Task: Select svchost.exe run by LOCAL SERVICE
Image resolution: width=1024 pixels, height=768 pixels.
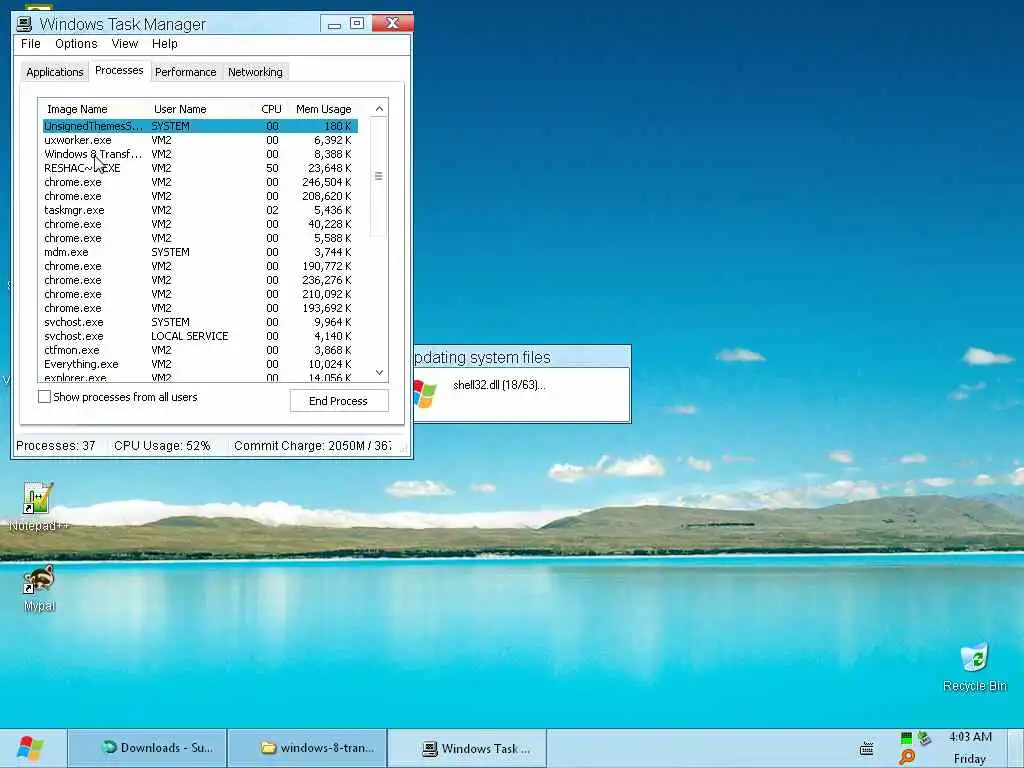Action: click(x=200, y=336)
